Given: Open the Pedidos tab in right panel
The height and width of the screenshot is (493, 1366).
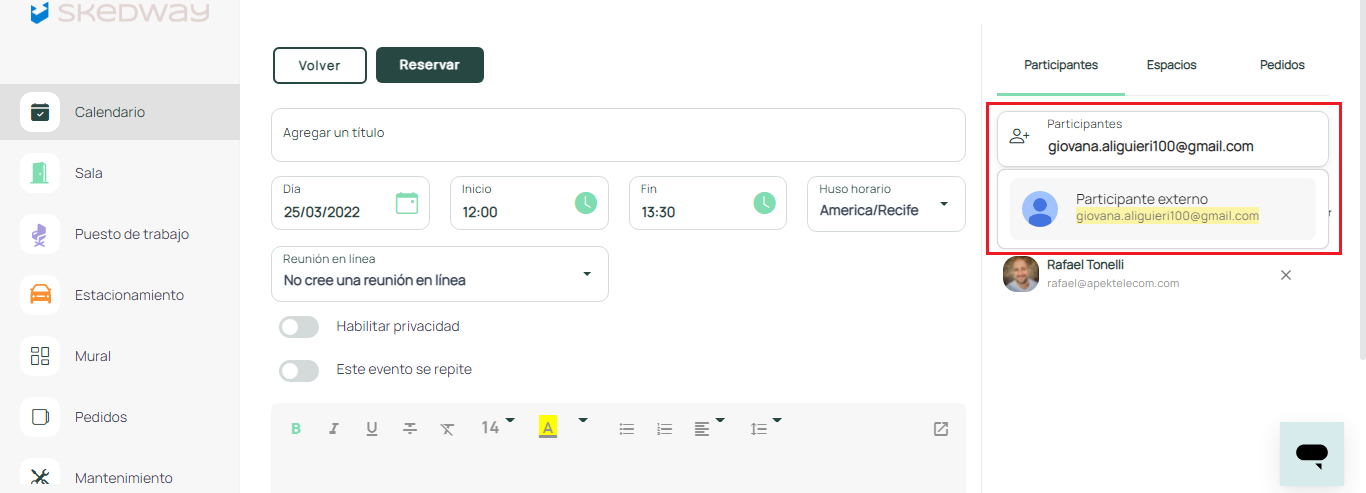Looking at the screenshot, I should 1282,65.
